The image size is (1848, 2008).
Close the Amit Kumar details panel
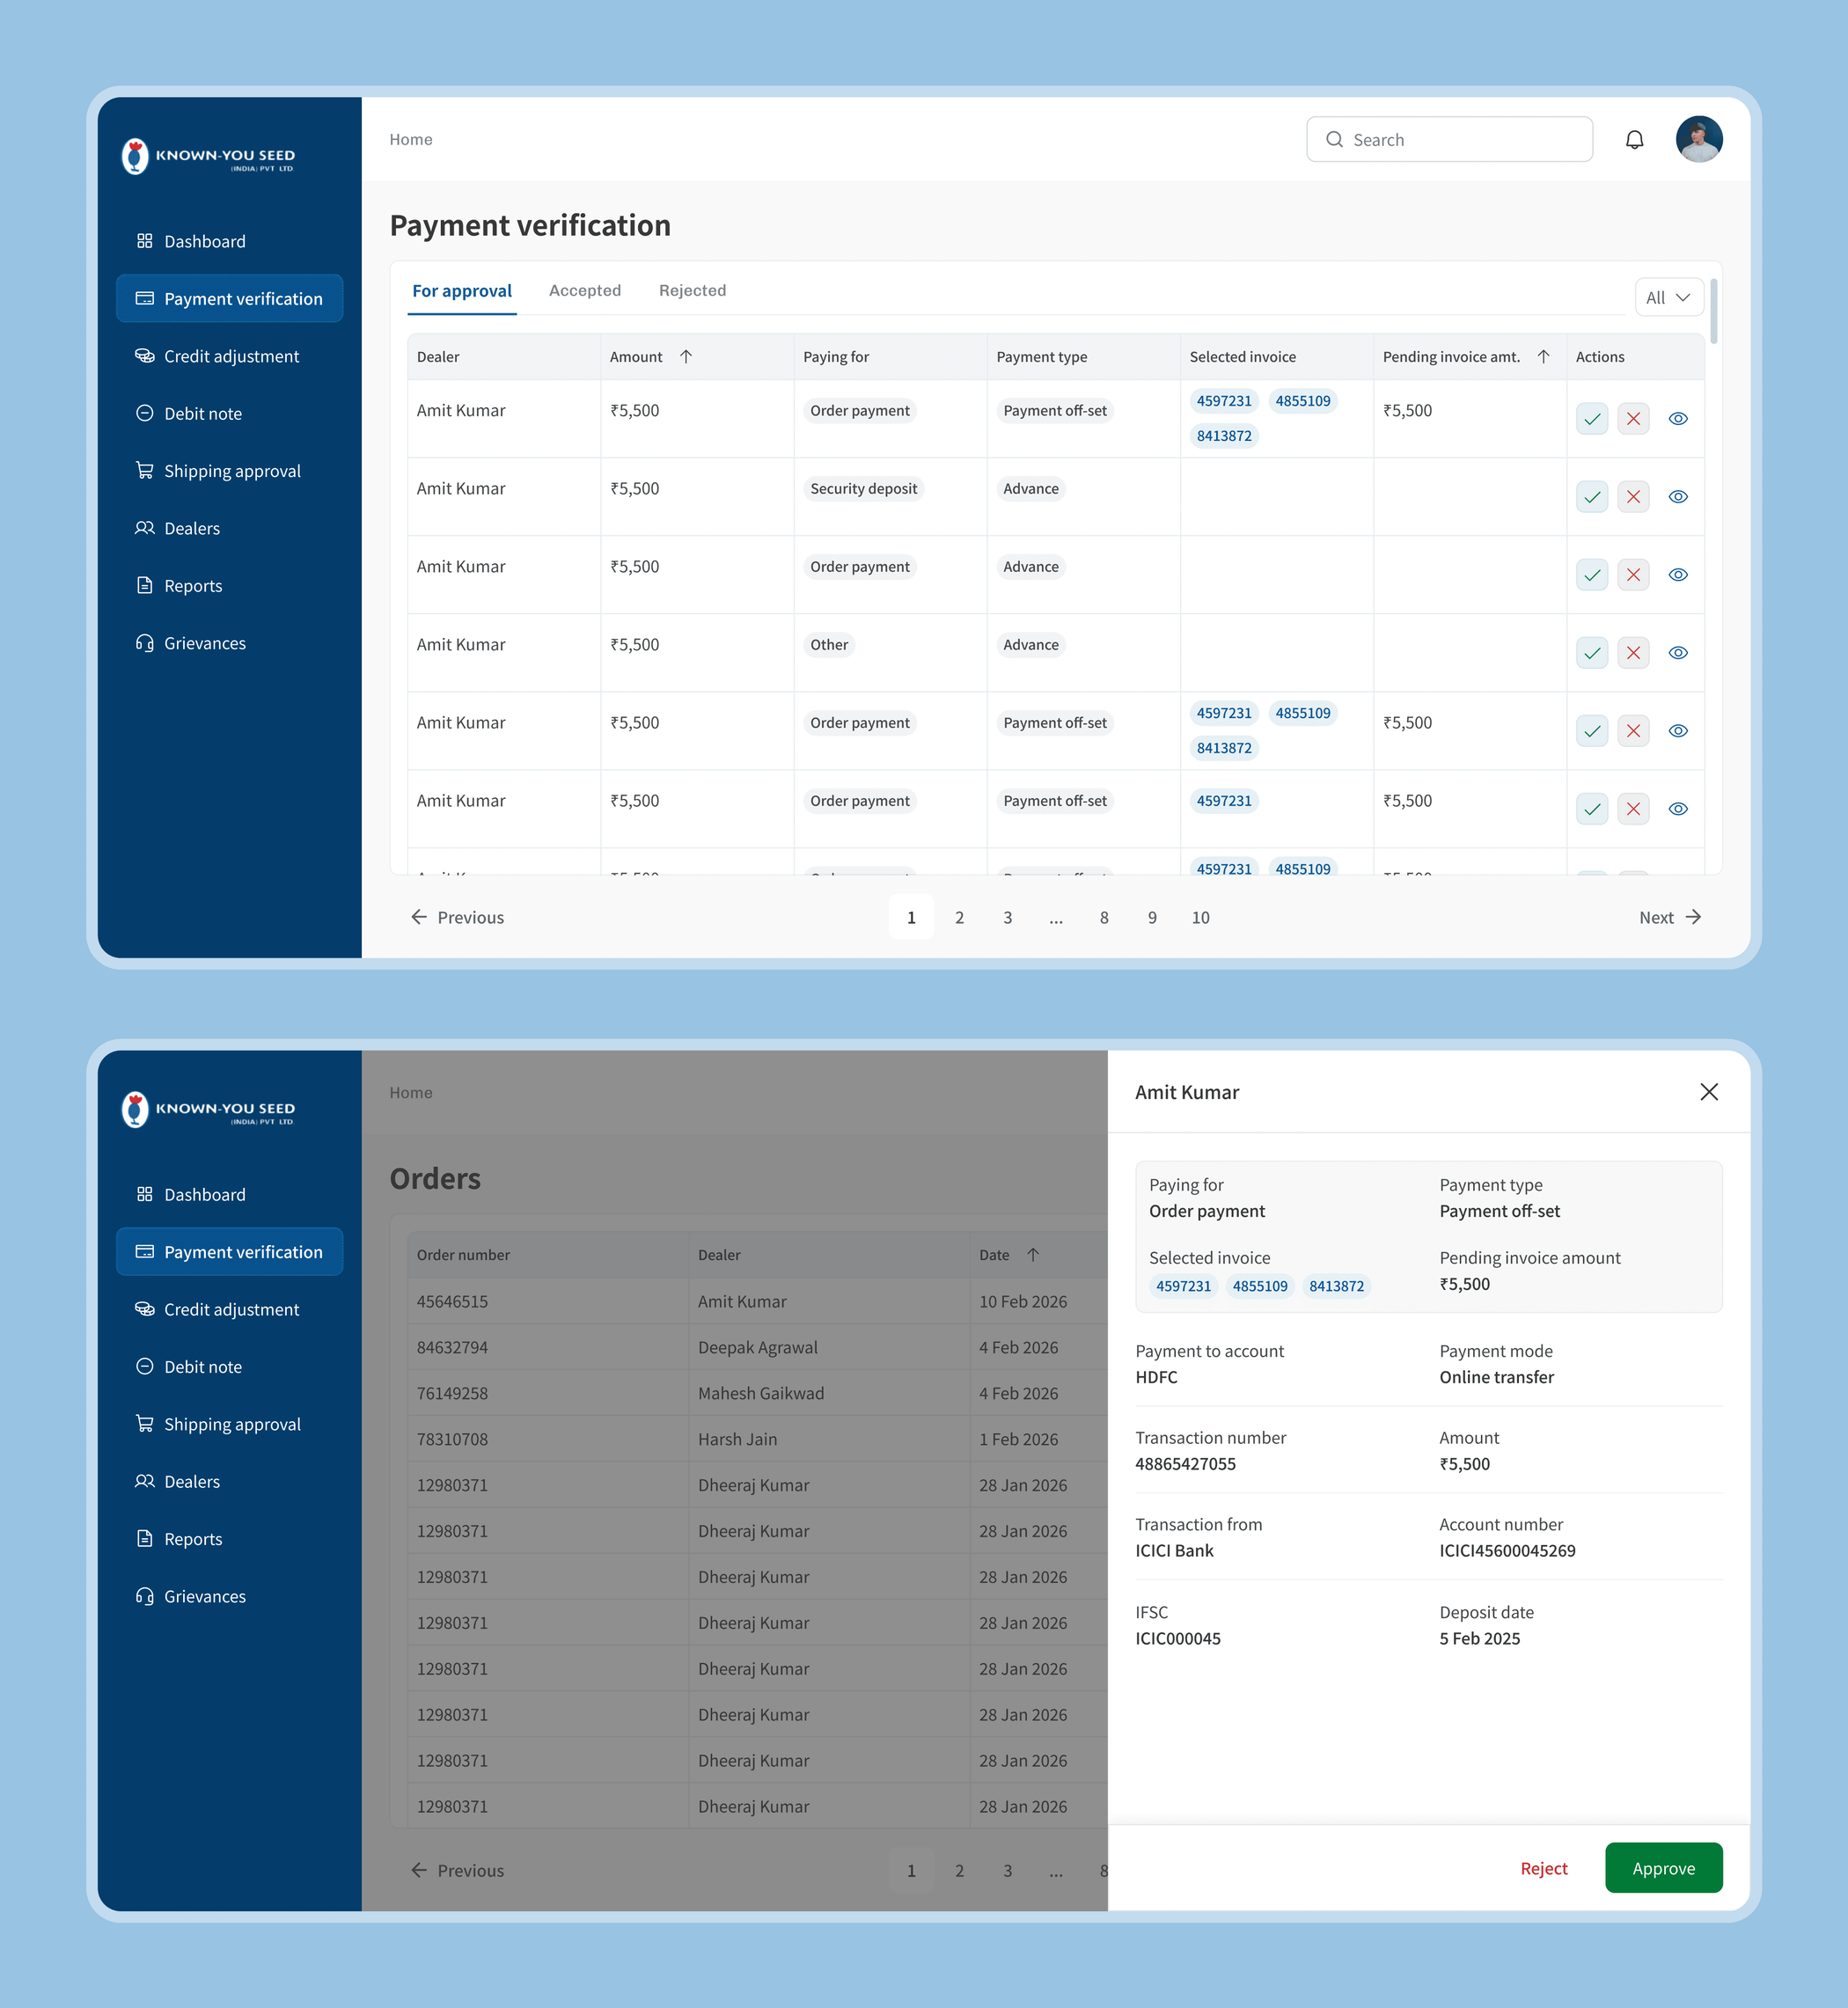coord(1708,1092)
